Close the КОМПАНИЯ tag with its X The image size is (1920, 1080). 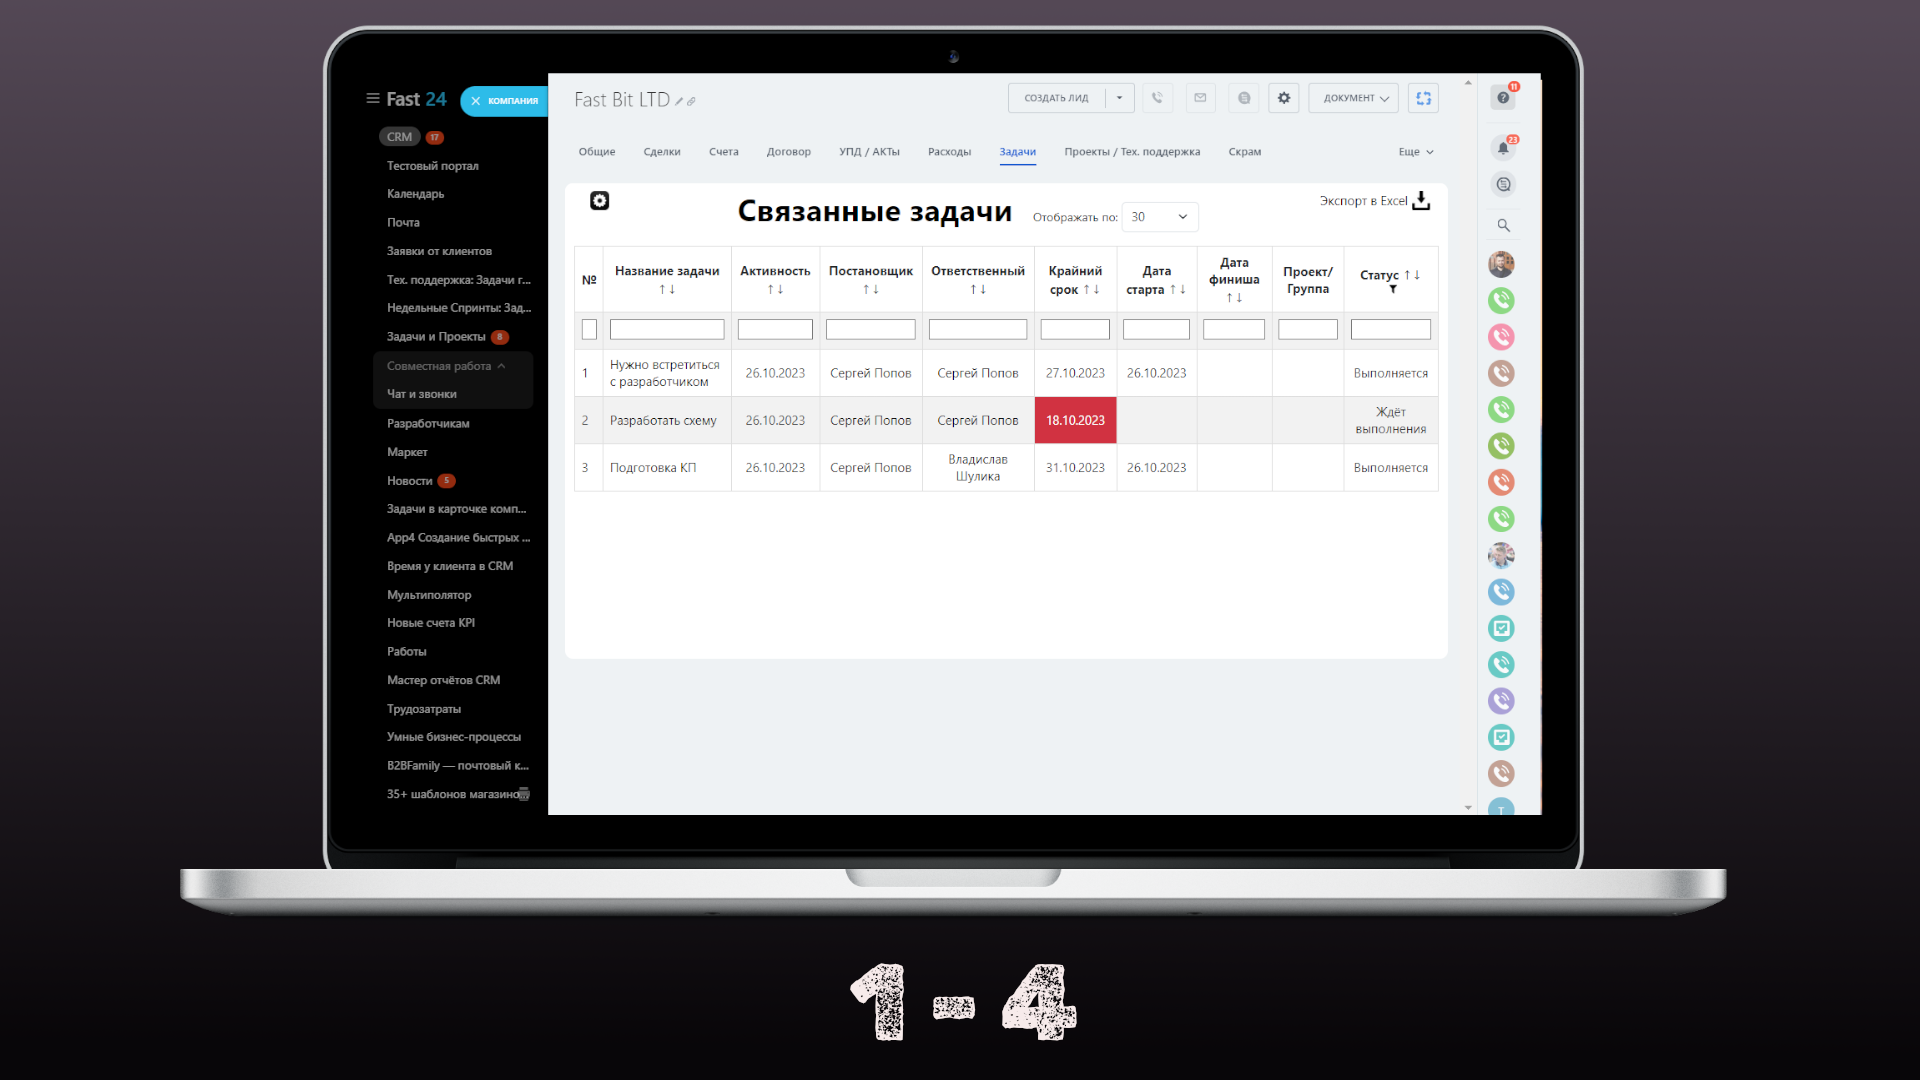[x=476, y=101]
